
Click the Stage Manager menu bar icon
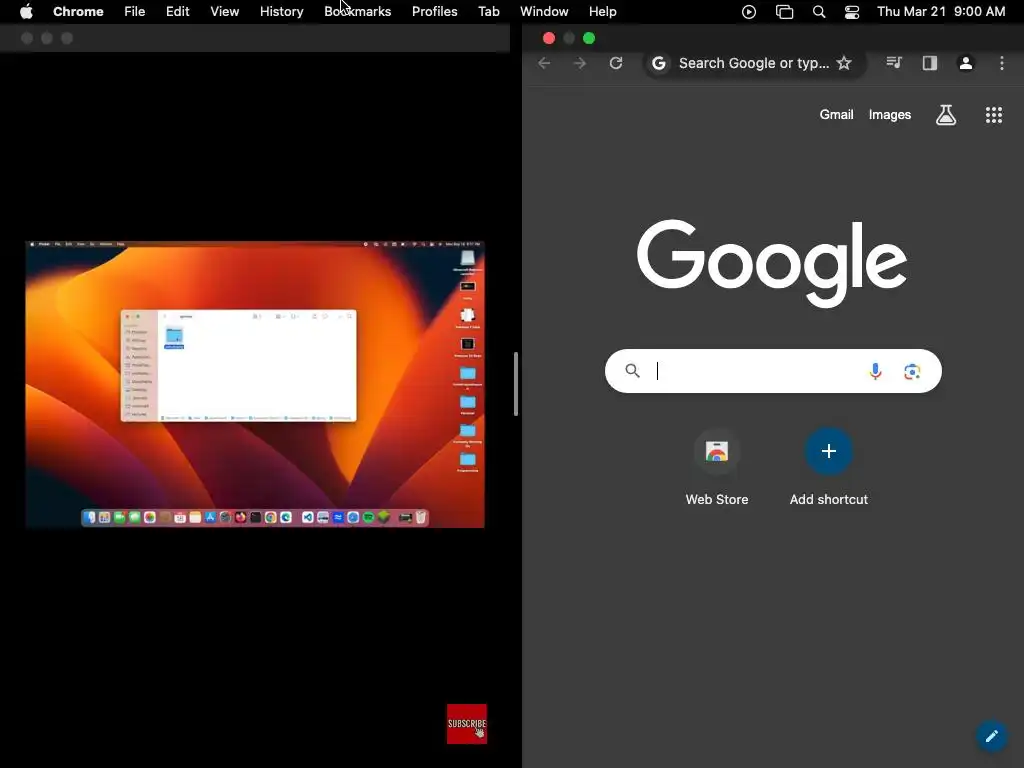click(x=784, y=11)
